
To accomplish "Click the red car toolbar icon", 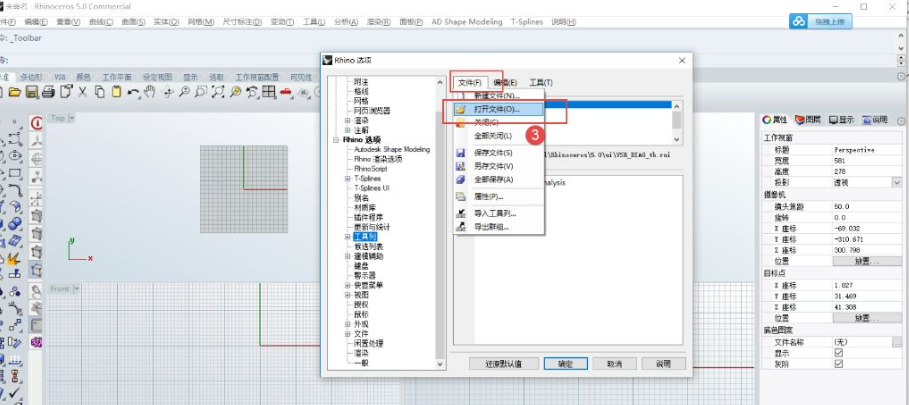I will coord(285,92).
